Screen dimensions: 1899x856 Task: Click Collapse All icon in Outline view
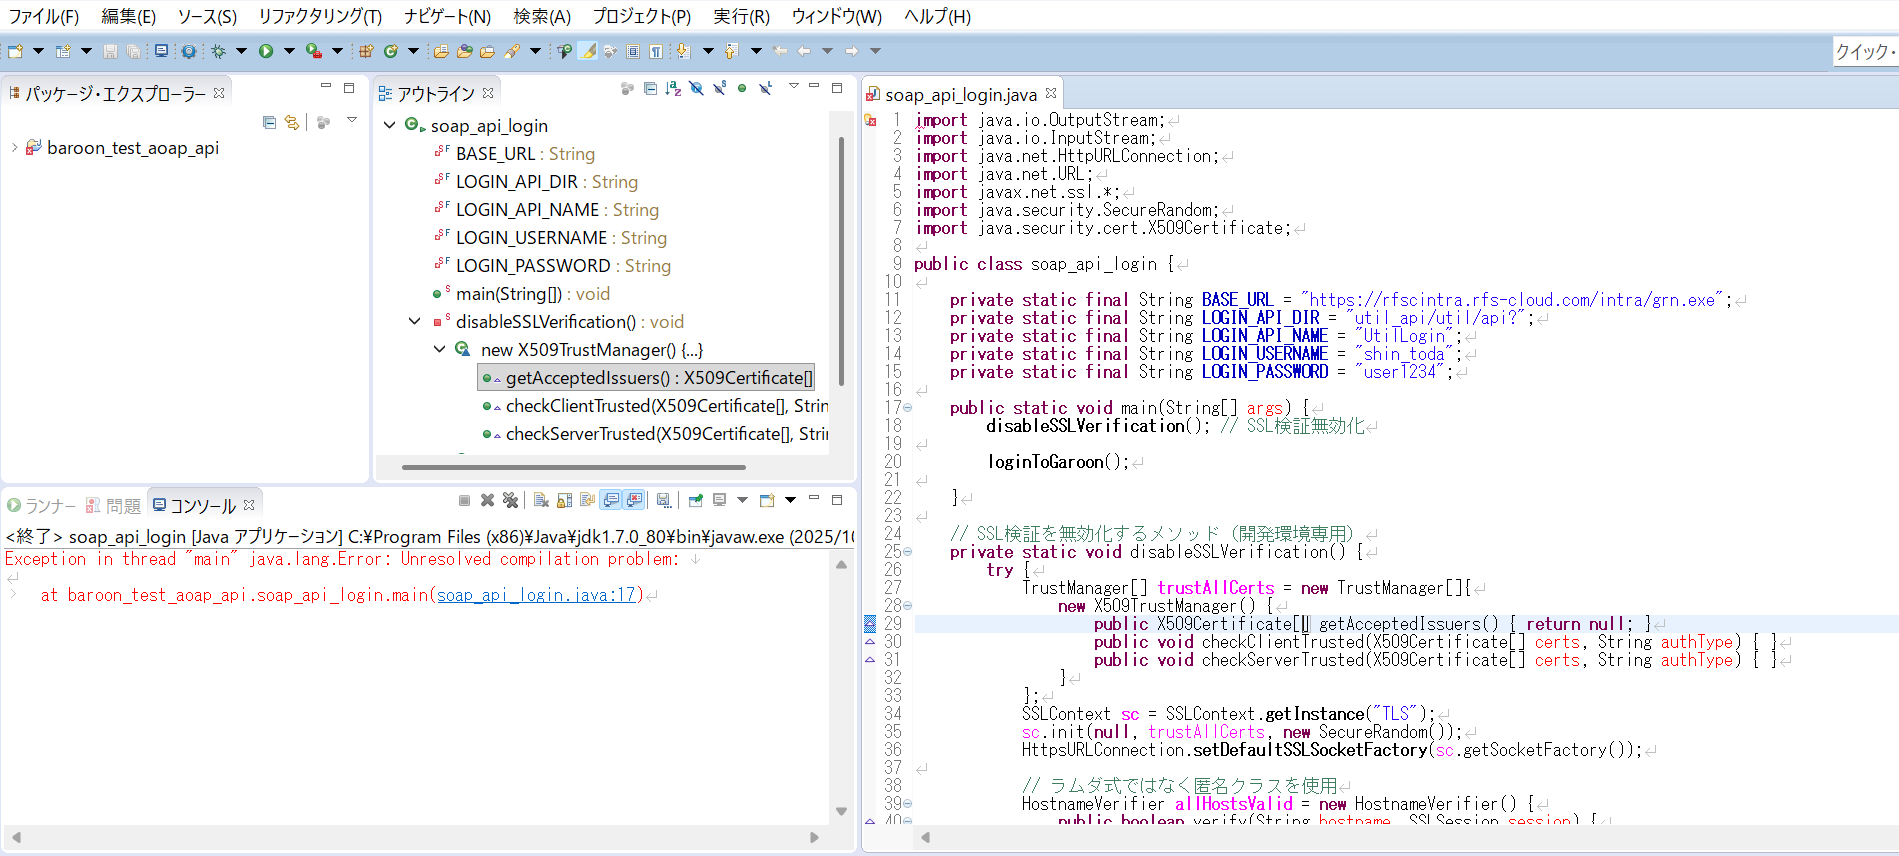650,89
